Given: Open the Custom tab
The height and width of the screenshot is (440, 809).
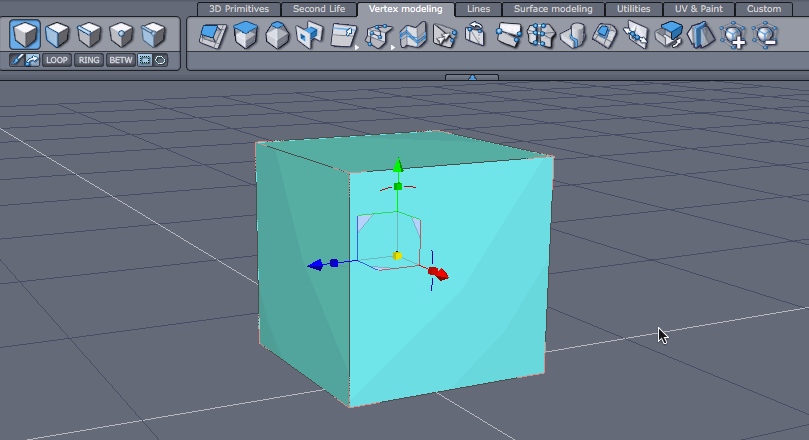Looking at the screenshot, I should tap(764, 9).
